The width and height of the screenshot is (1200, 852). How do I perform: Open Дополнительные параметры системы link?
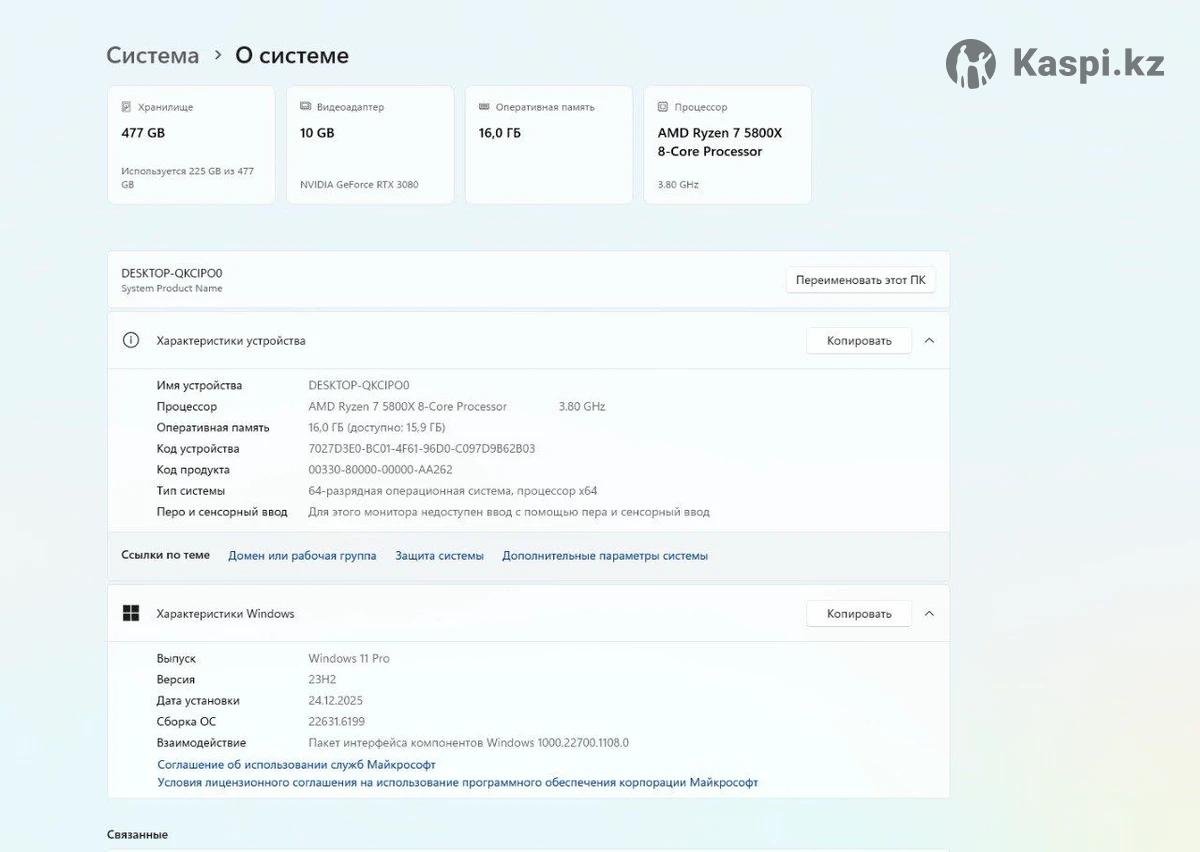[605, 556]
